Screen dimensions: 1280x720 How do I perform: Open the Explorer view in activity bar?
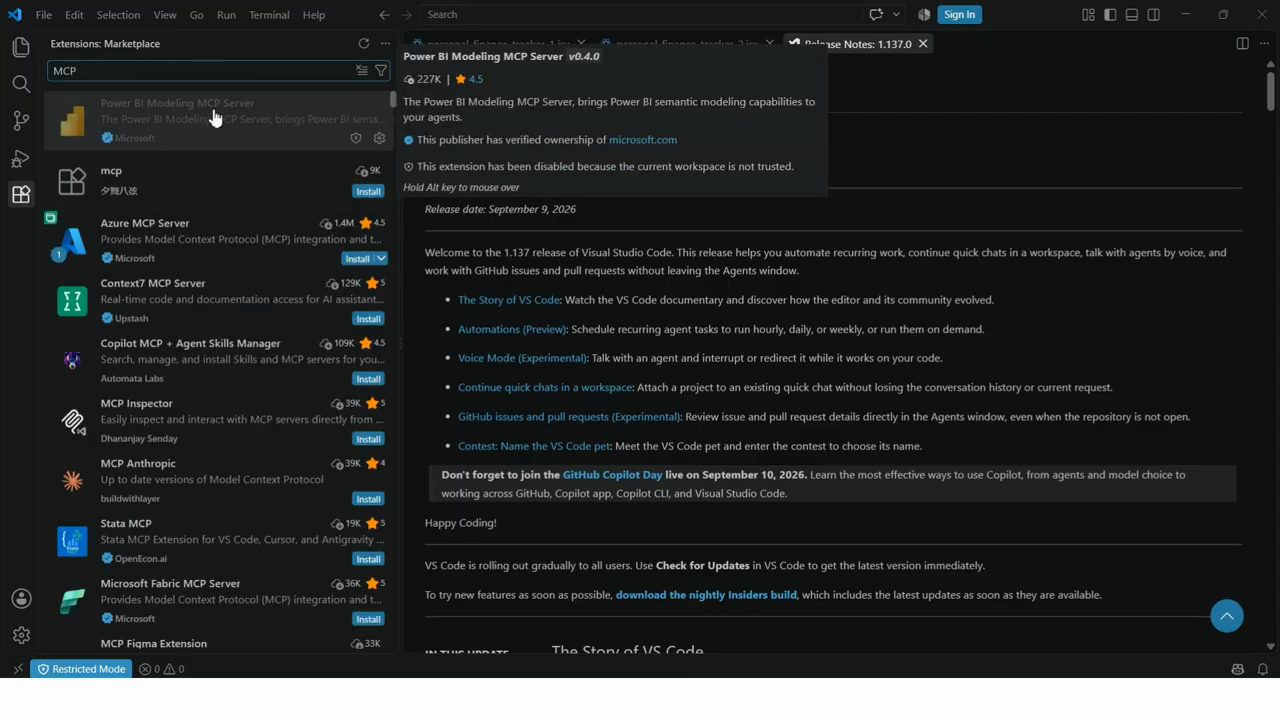coord(21,47)
